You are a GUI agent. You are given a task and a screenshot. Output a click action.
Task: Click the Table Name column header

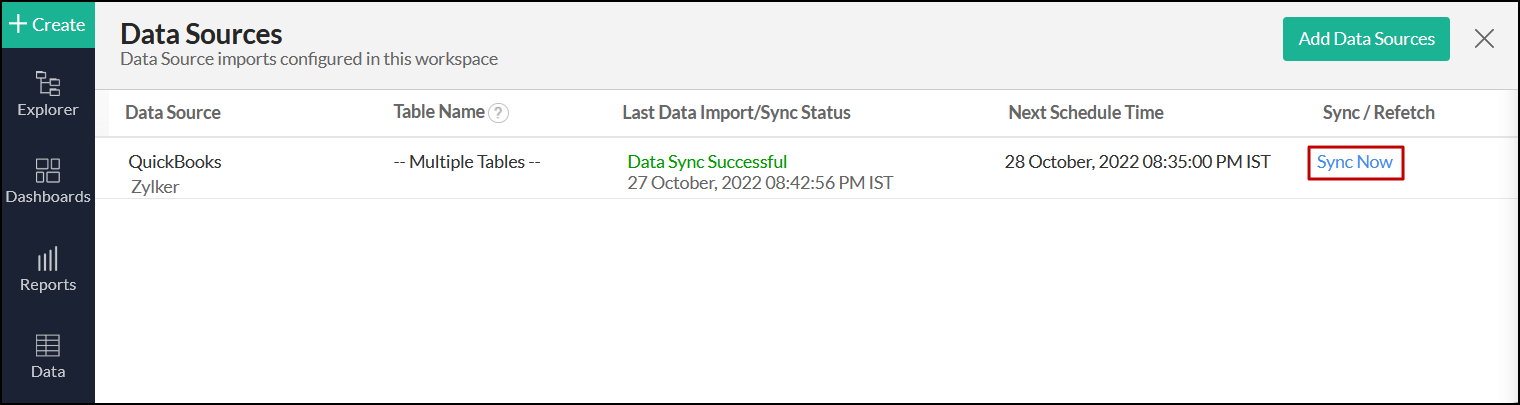(x=439, y=112)
